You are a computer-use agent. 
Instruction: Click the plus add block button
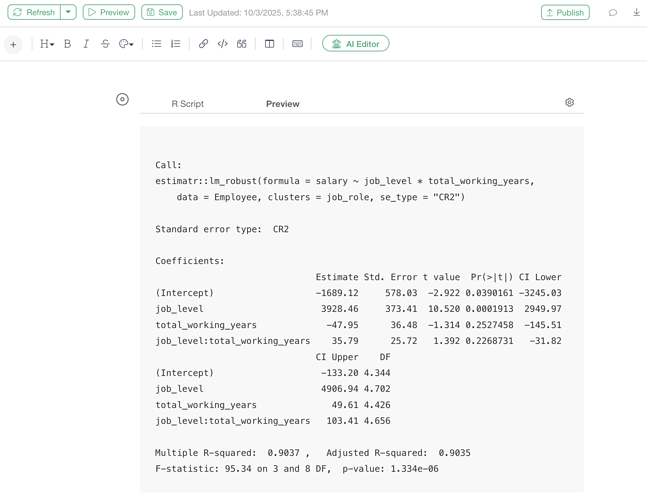click(13, 44)
